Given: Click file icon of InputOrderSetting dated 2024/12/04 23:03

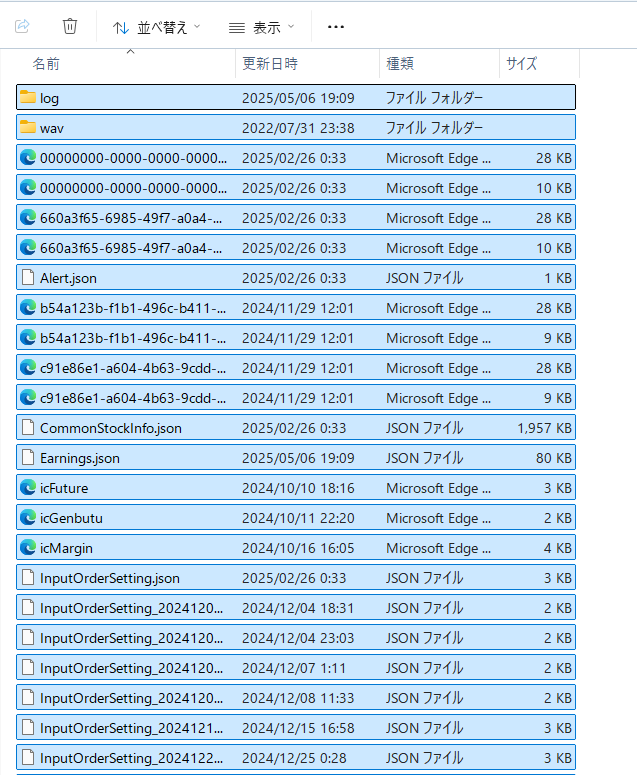Looking at the screenshot, I should (x=28, y=639).
